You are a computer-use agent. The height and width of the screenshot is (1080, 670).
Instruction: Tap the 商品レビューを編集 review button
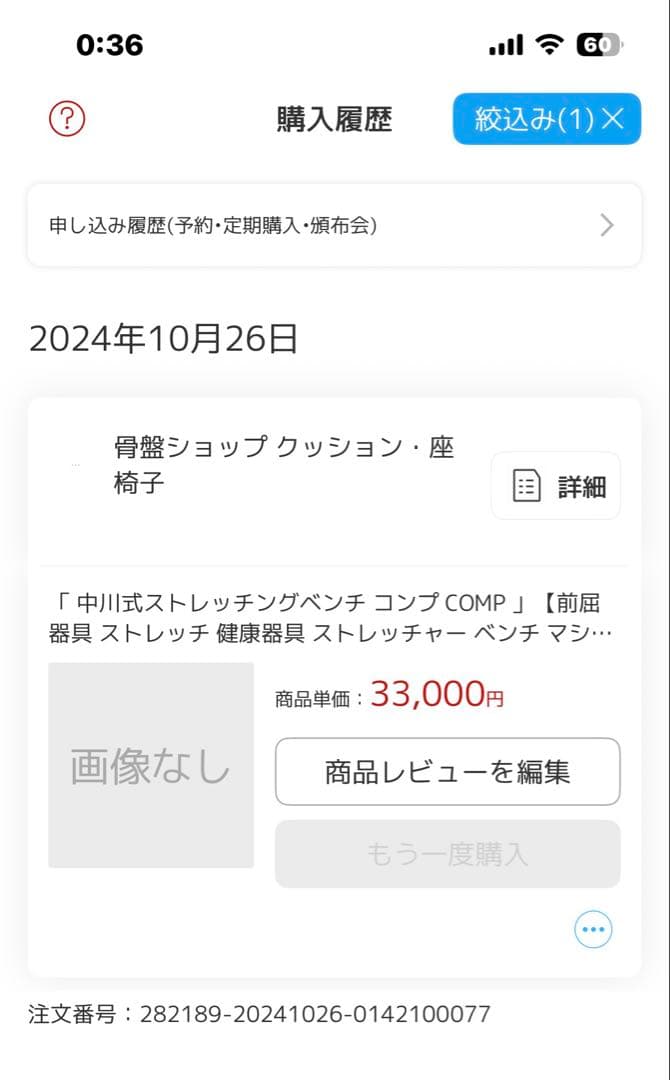pyautogui.click(x=446, y=770)
